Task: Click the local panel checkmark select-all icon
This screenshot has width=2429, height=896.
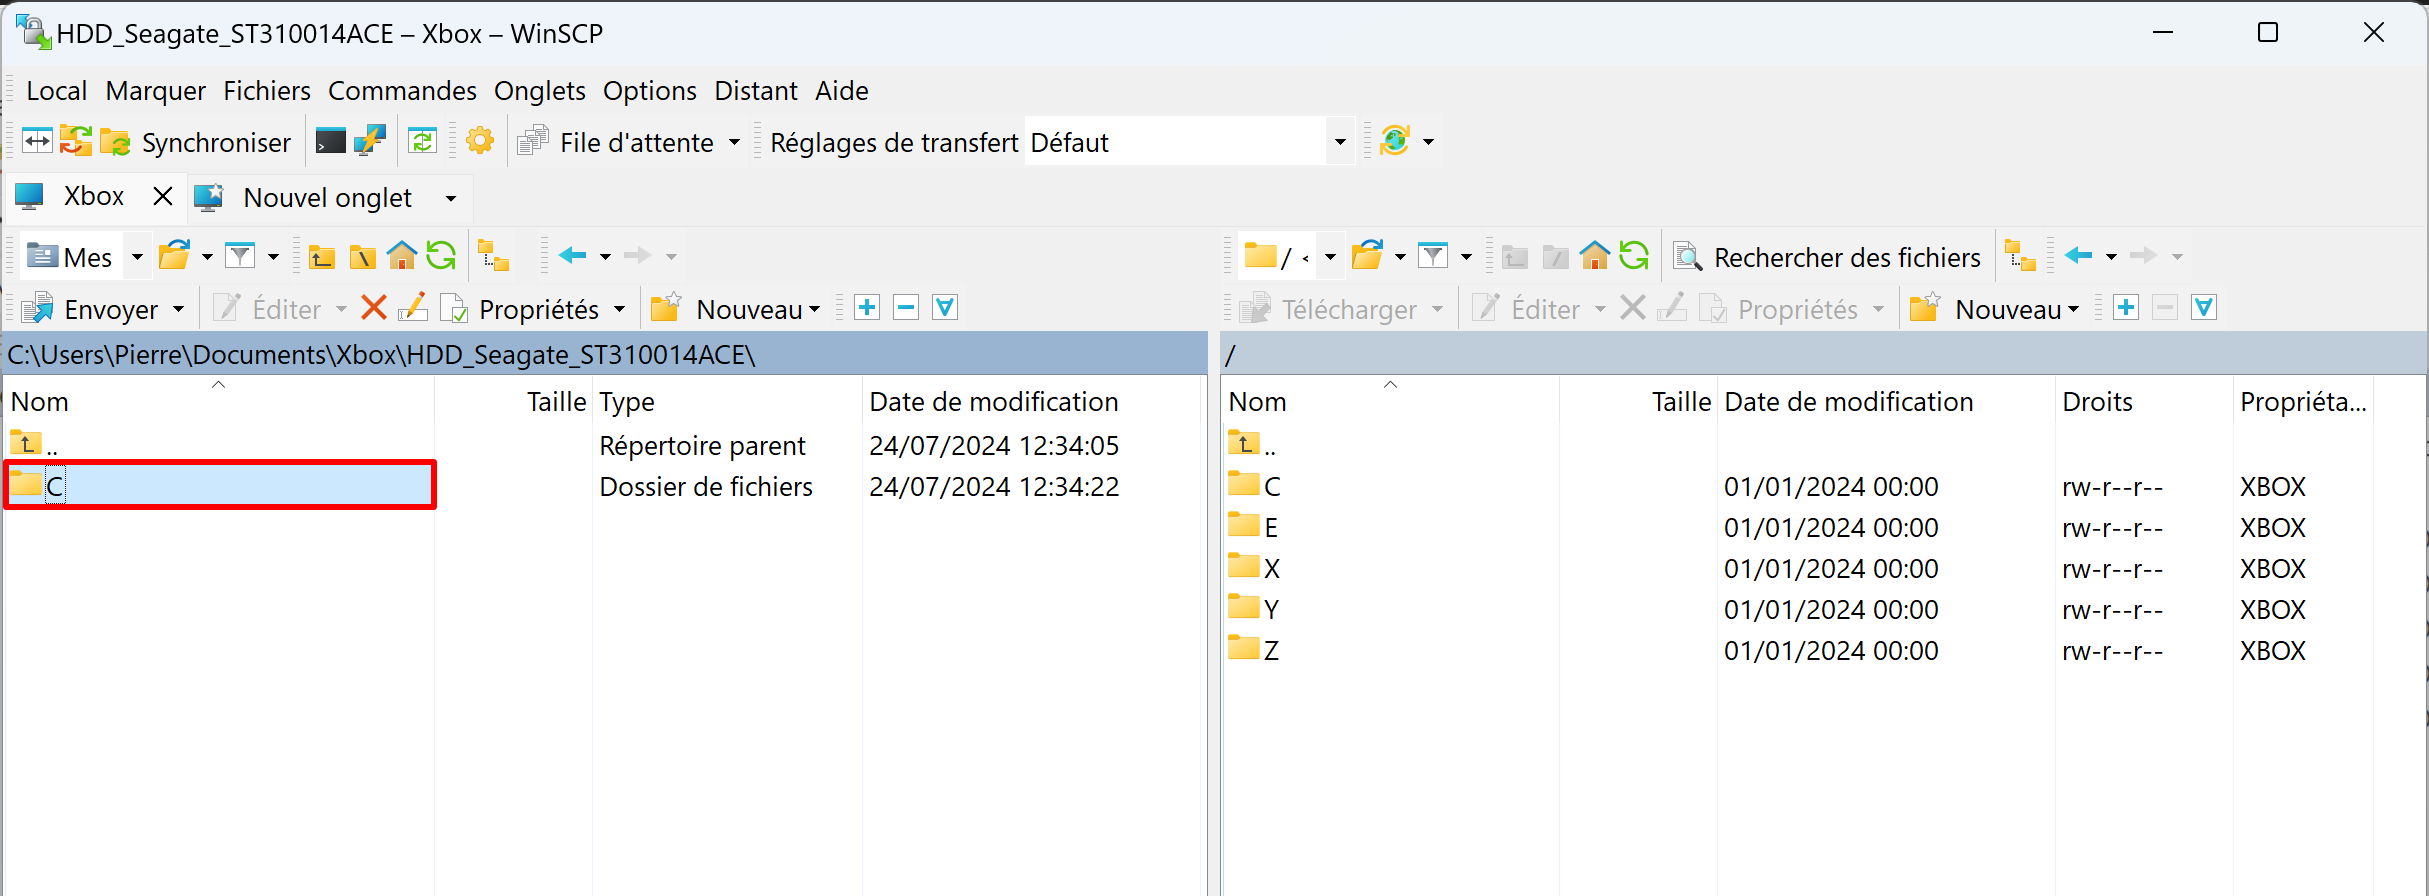Action: pos(945,308)
